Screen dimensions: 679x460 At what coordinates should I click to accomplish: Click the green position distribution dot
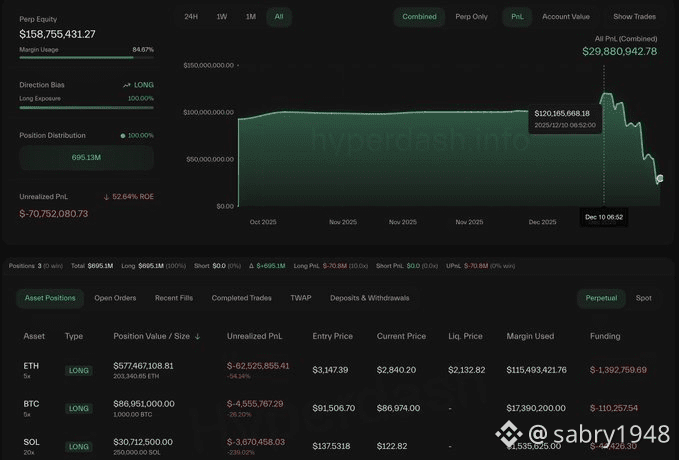(123, 136)
